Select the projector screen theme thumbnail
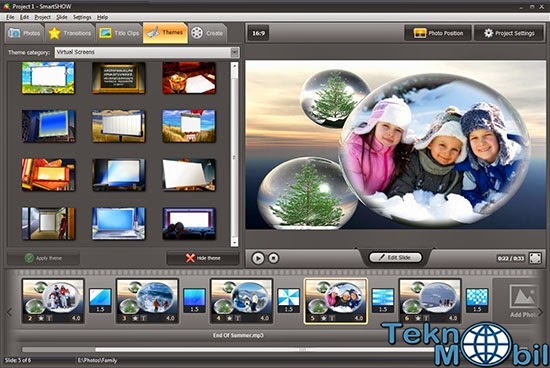Screen dimensions: 550x368 point(119,175)
